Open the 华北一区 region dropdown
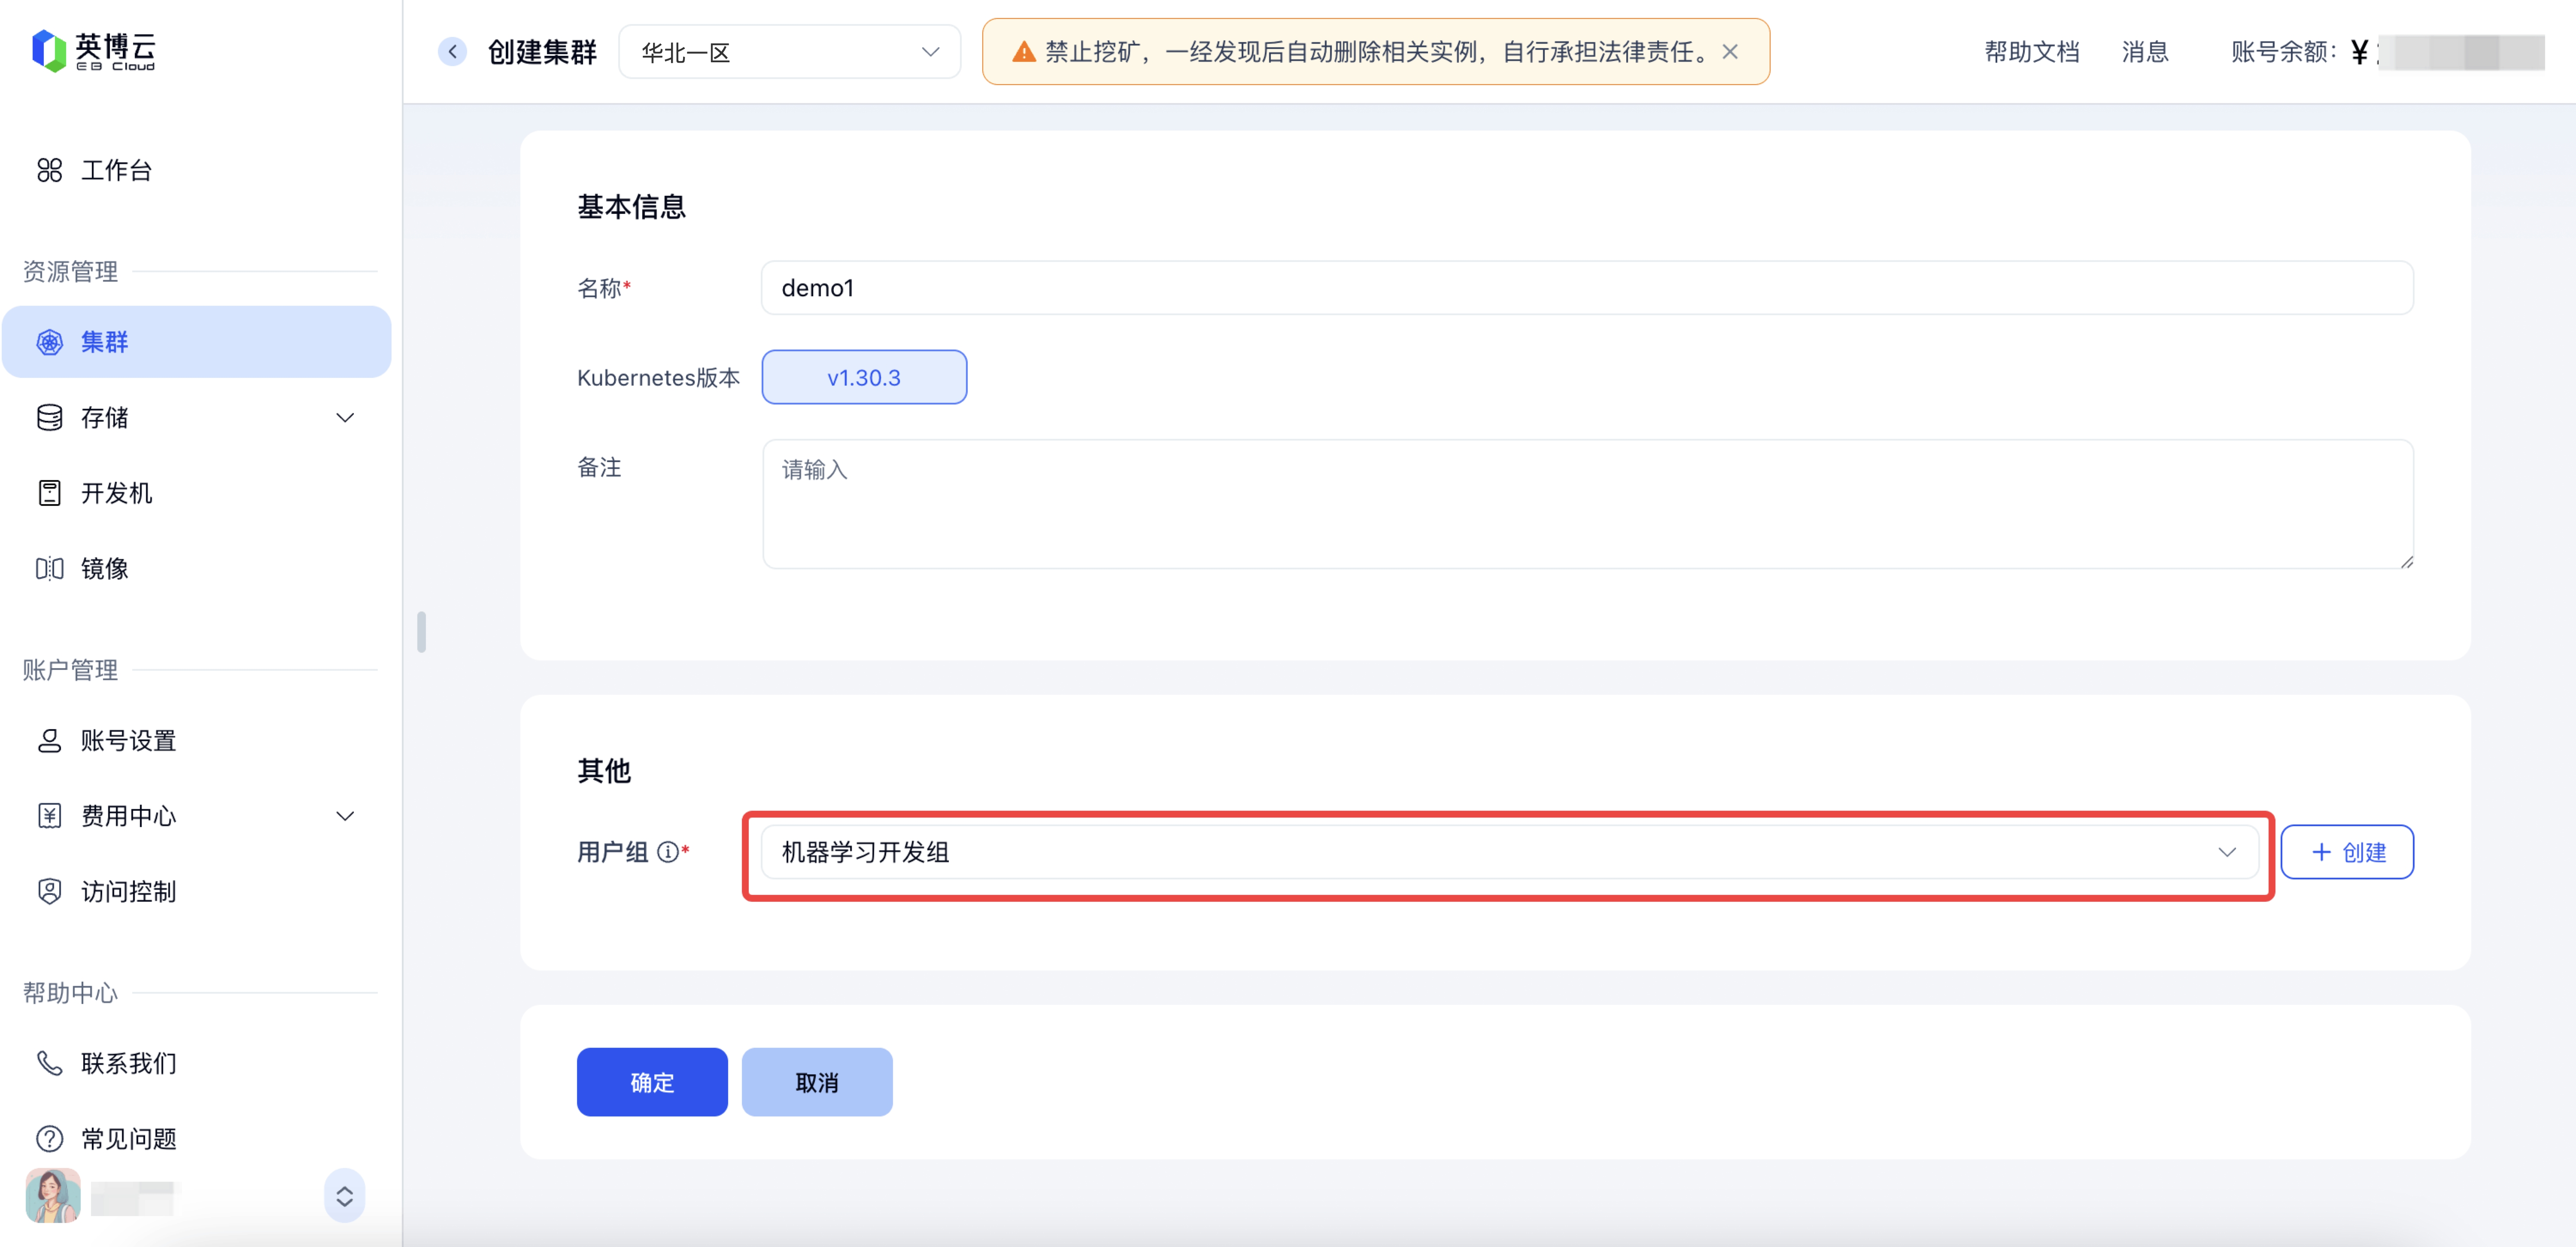The width and height of the screenshot is (2576, 1247). tap(790, 52)
